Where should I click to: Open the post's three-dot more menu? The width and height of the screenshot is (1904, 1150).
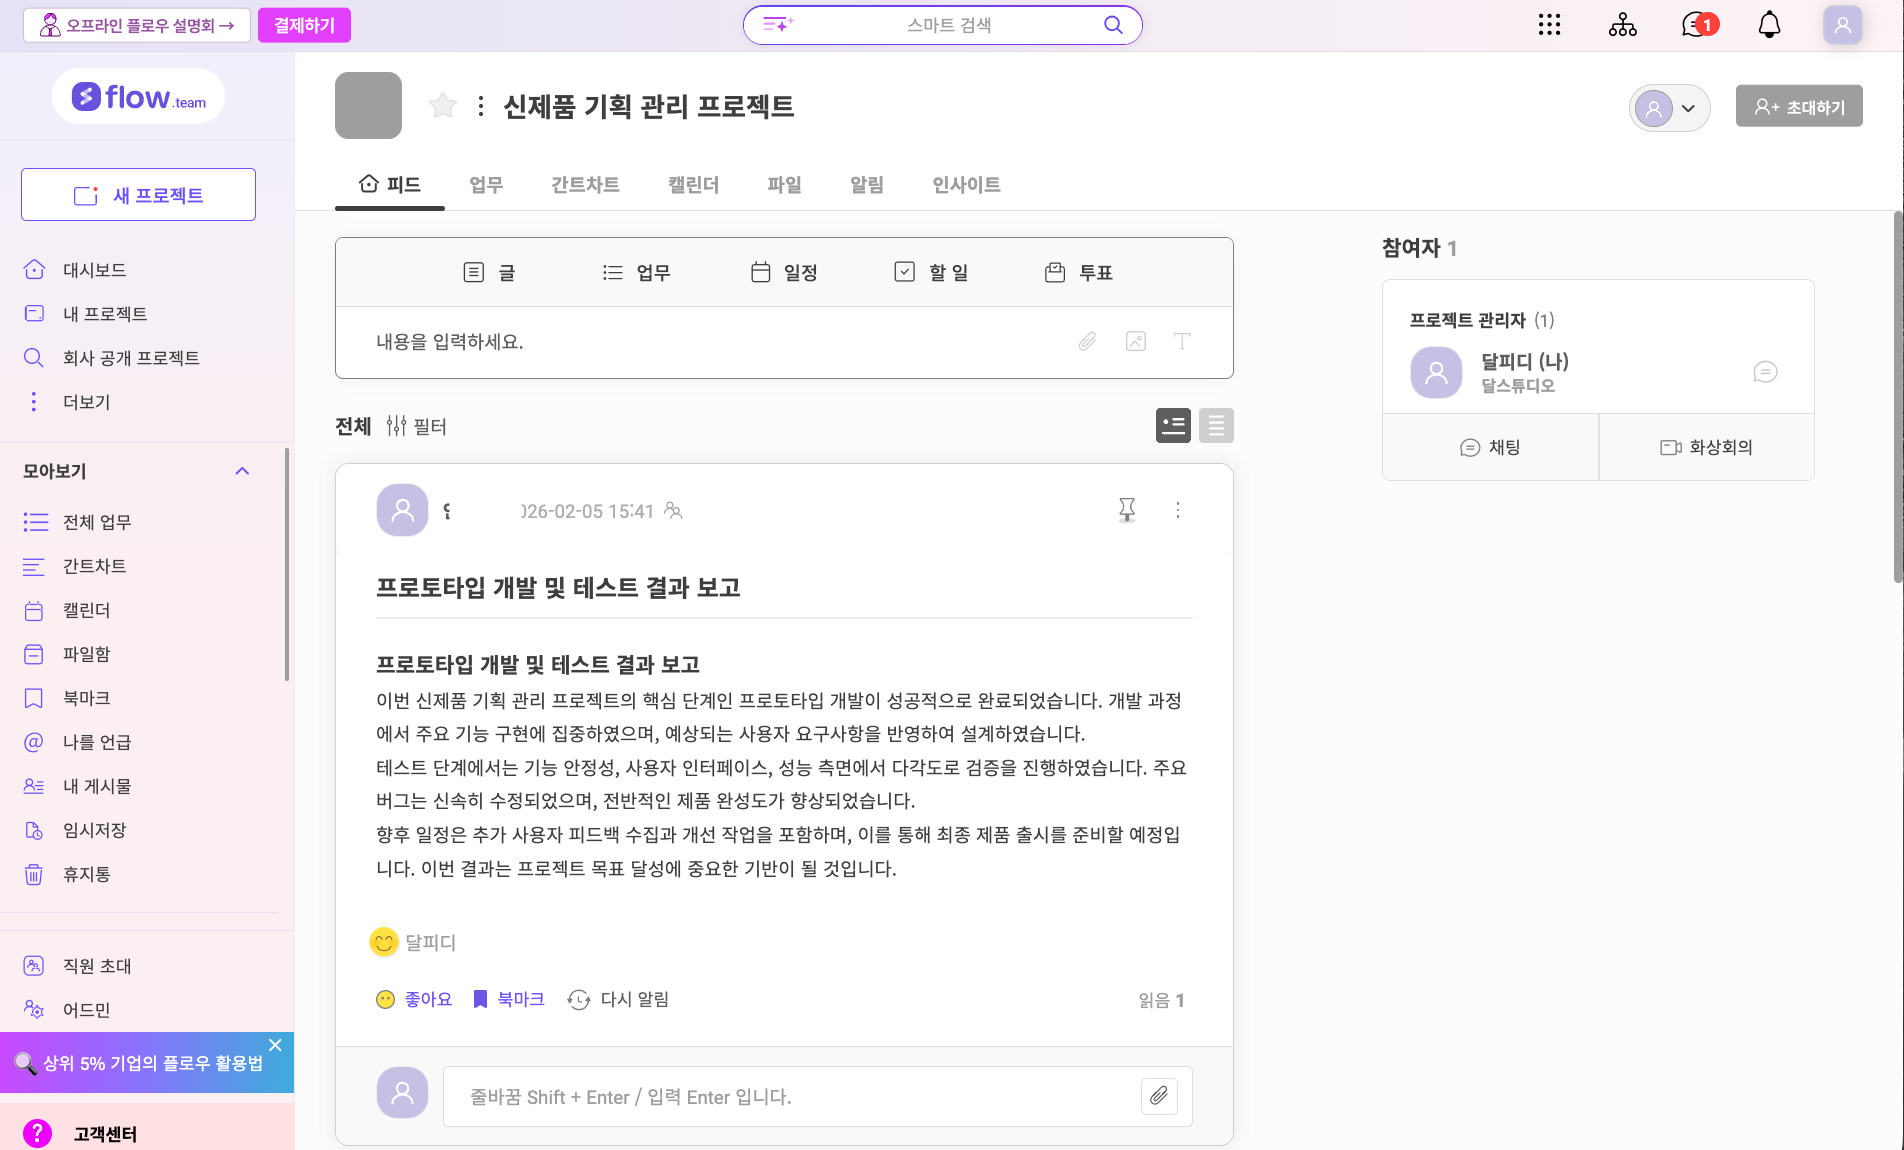(x=1178, y=510)
